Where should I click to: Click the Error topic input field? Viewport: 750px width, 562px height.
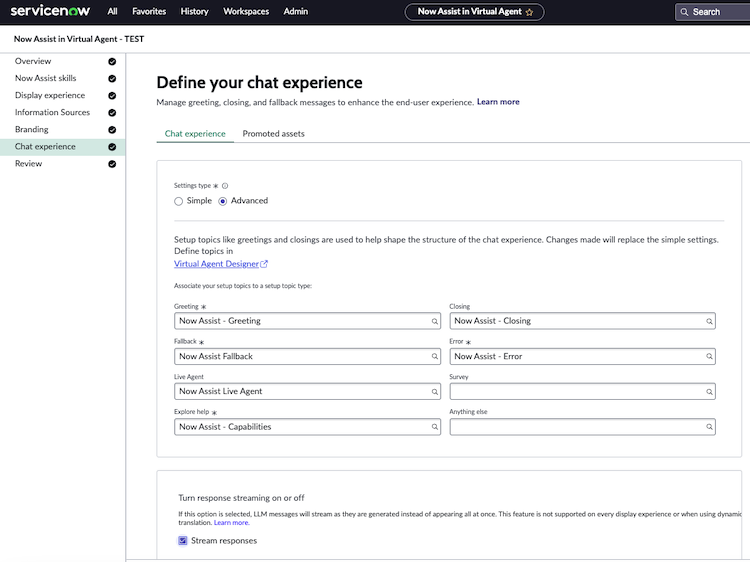coord(582,356)
